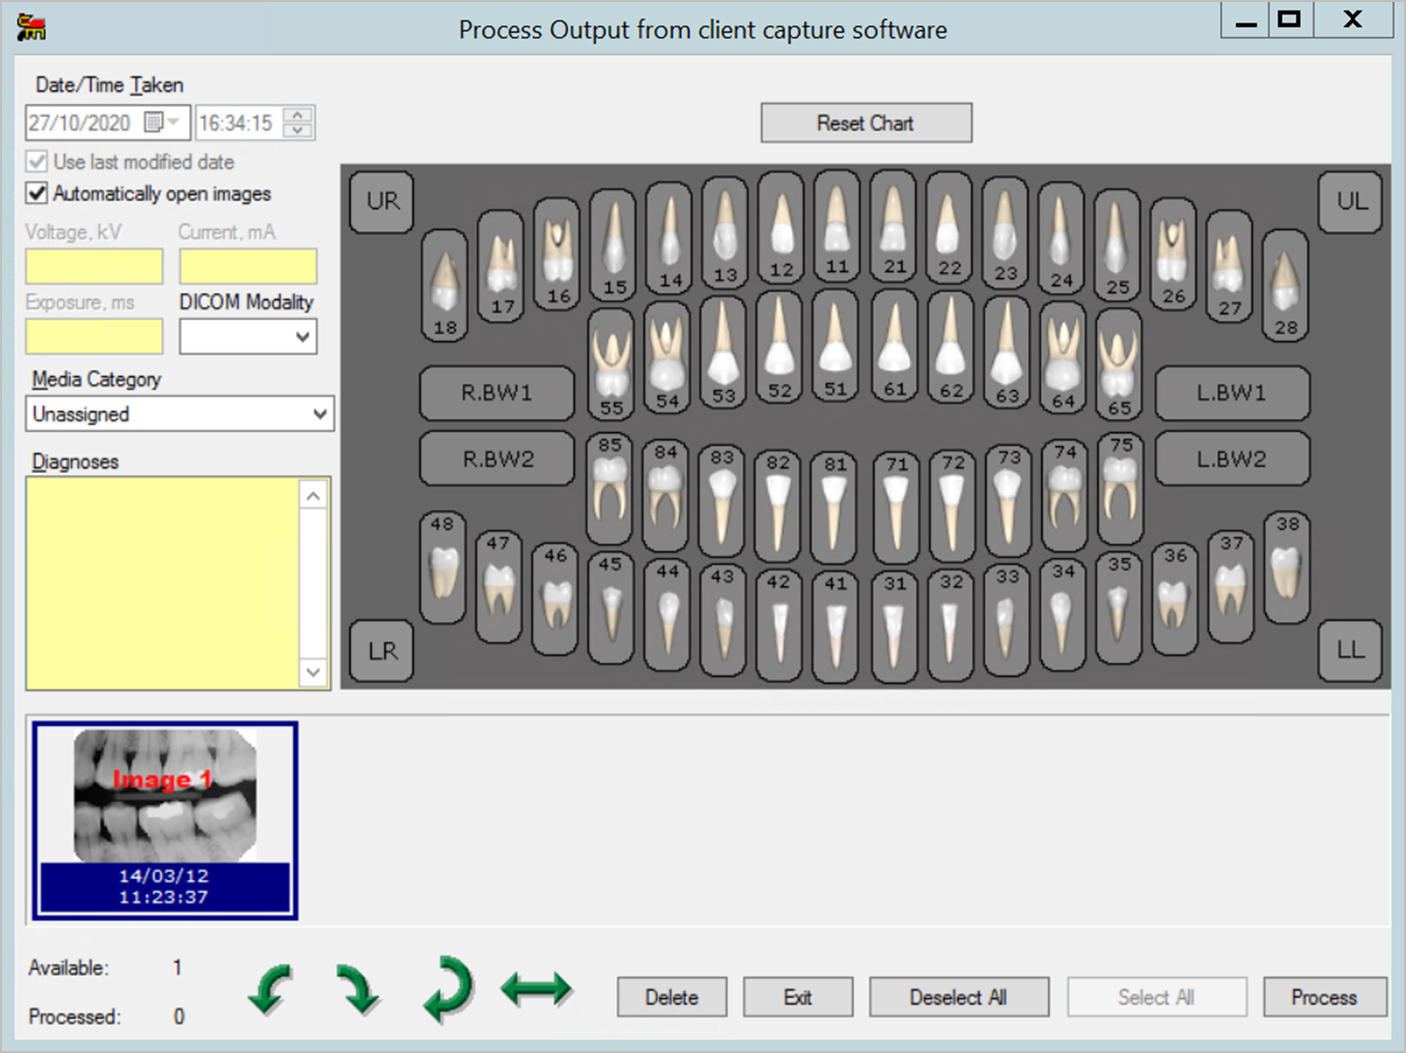This screenshot has width=1406, height=1053.
Task: Select tooth 28 in the upper left
Action: point(1285,285)
